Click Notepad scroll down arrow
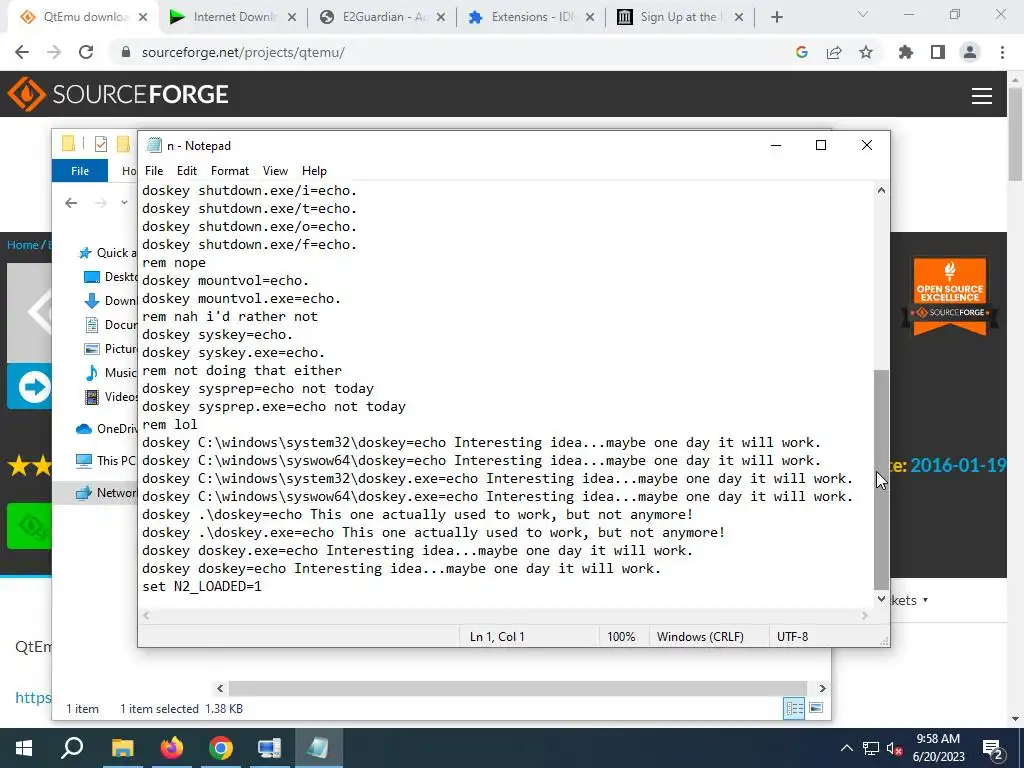The height and width of the screenshot is (768, 1024). (x=882, y=599)
